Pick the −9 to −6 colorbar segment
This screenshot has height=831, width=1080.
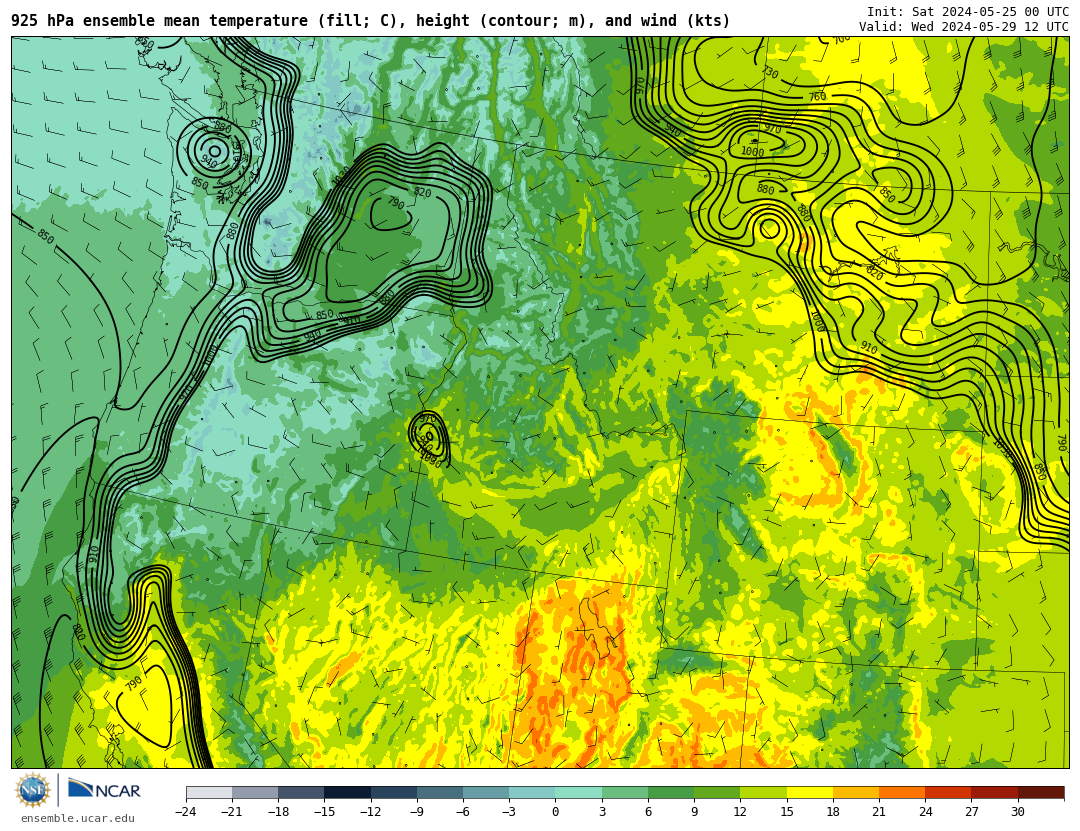click(x=440, y=792)
